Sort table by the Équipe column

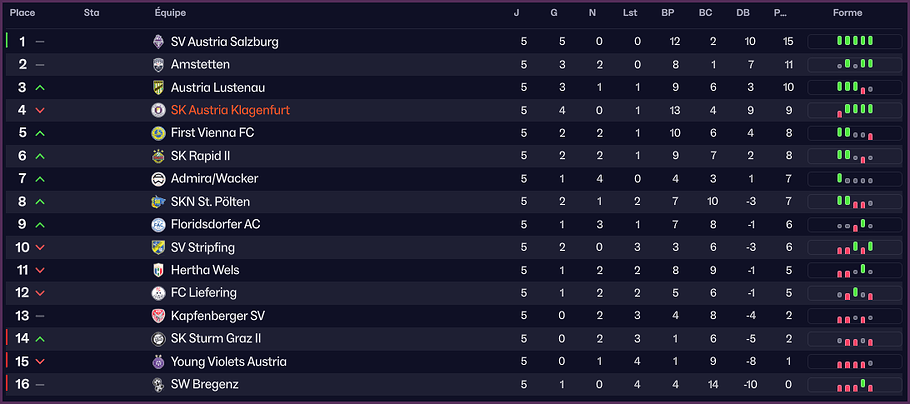[x=171, y=13]
